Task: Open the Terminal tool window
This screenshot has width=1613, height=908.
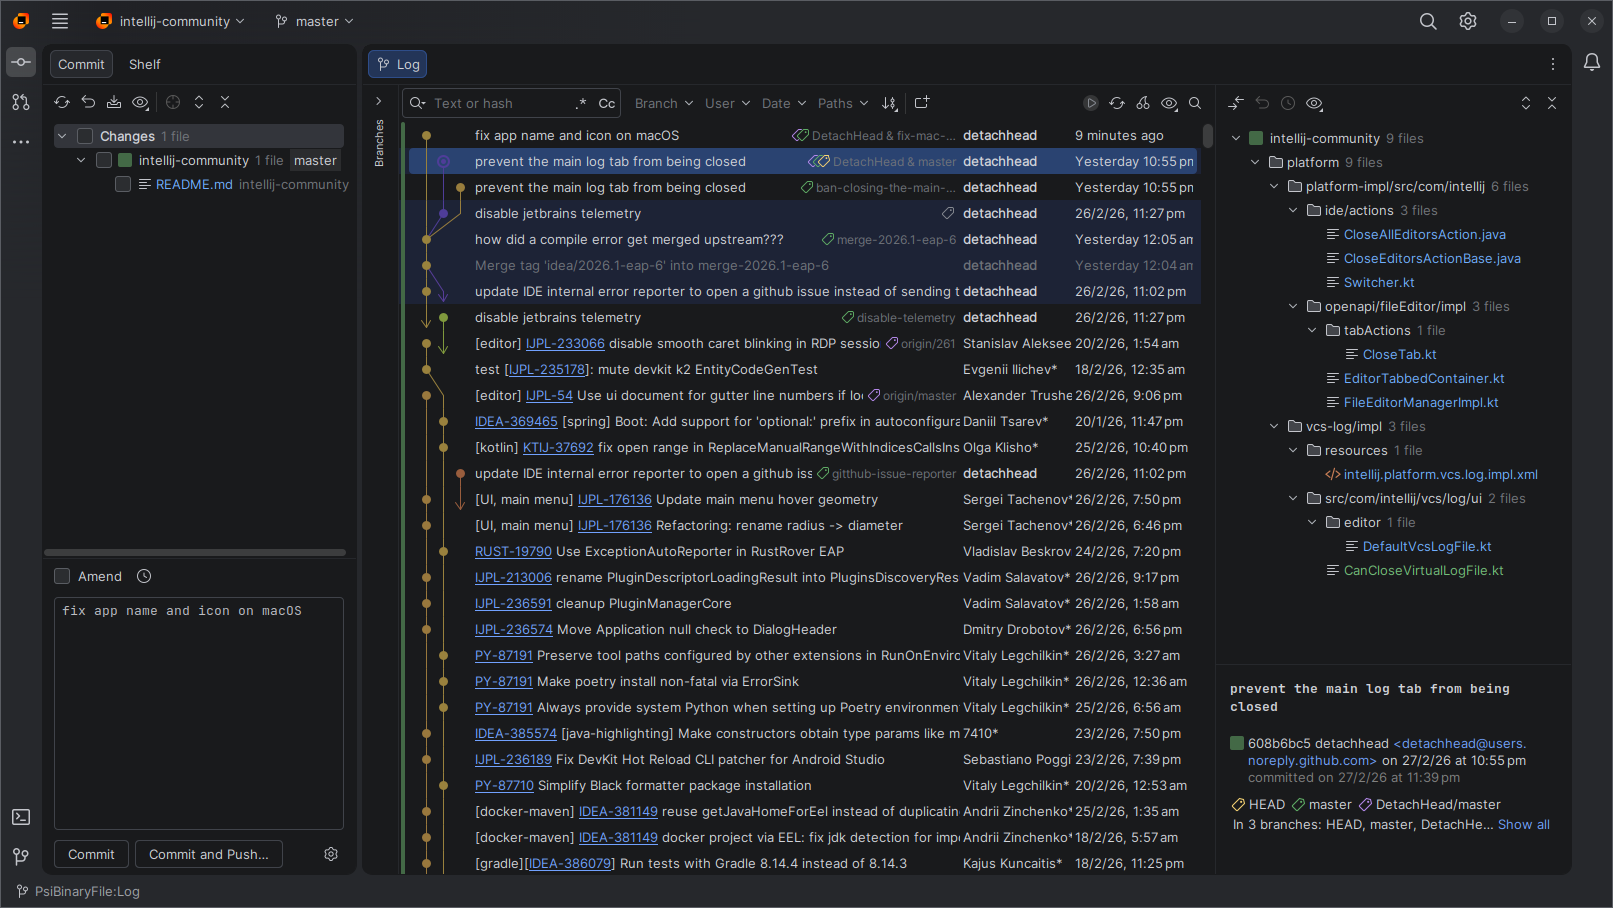Action: pos(21,817)
